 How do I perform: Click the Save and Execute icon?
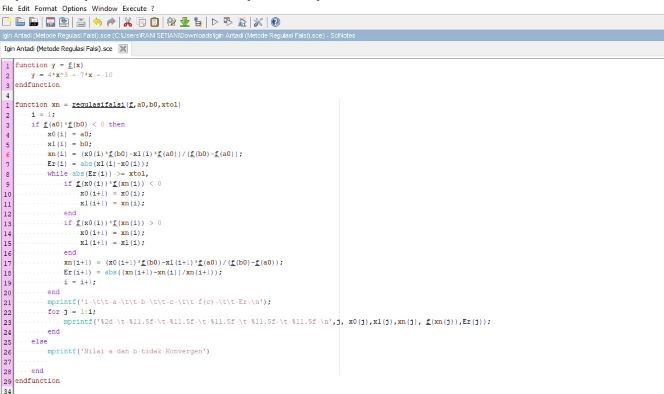pyautogui.click(x=228, y=22)
